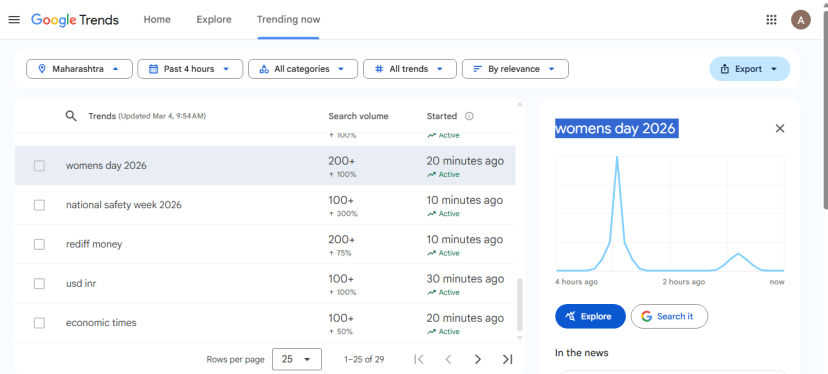Select the usd inr trend row
The height and width of the screenshot is (374, 828).
point(265,284)
